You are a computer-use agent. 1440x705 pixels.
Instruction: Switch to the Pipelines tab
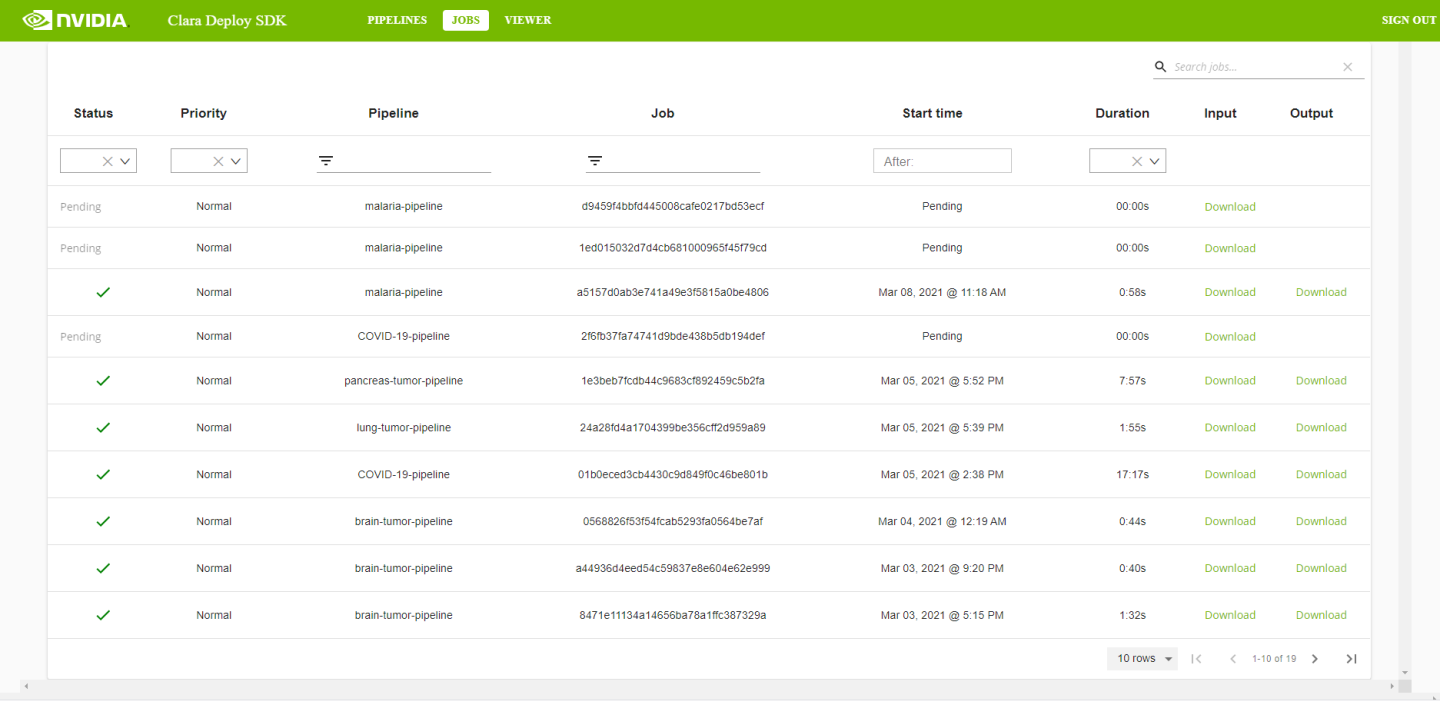[x=397, y=20]
